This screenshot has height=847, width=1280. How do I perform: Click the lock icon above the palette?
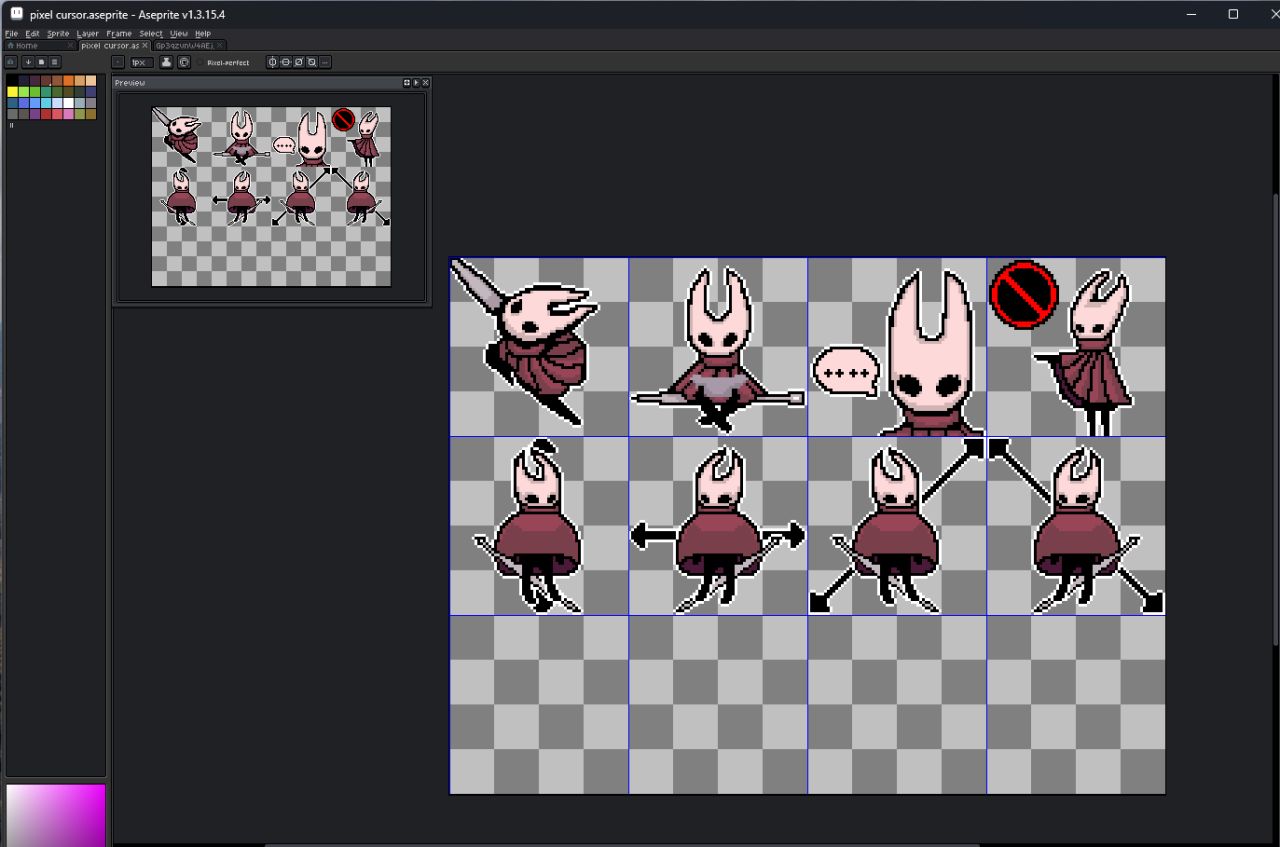[11, 62]
